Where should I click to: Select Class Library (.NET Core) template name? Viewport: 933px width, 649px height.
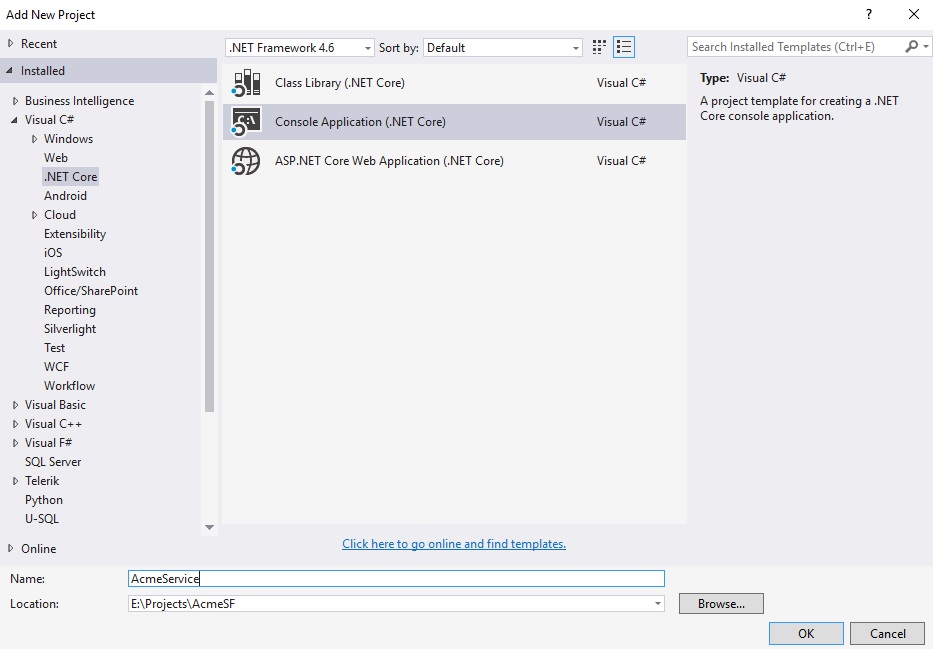340,83
